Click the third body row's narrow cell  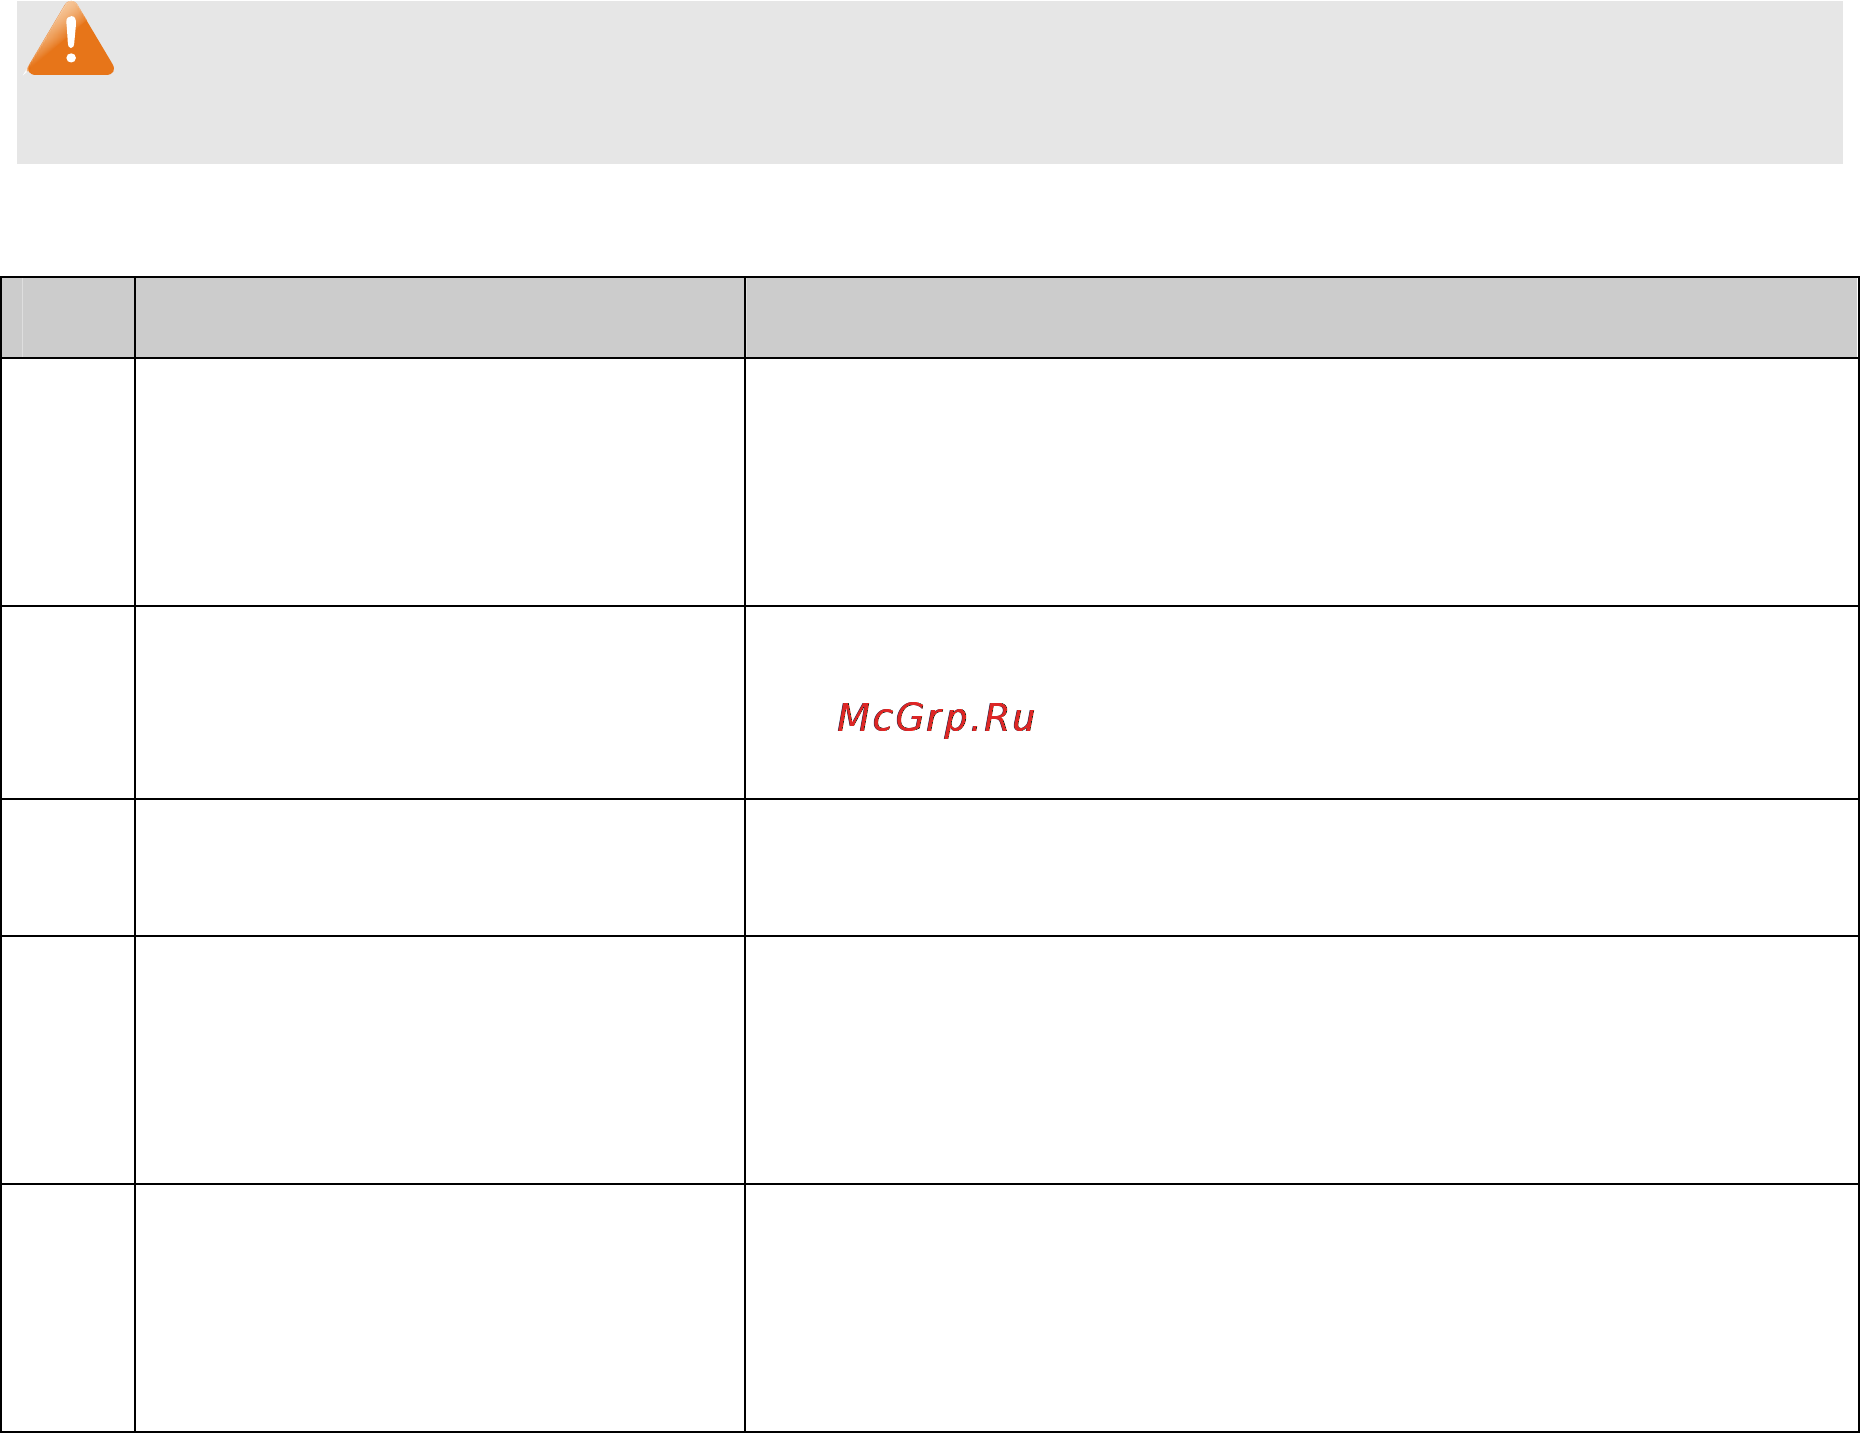[x=68, y=867]
